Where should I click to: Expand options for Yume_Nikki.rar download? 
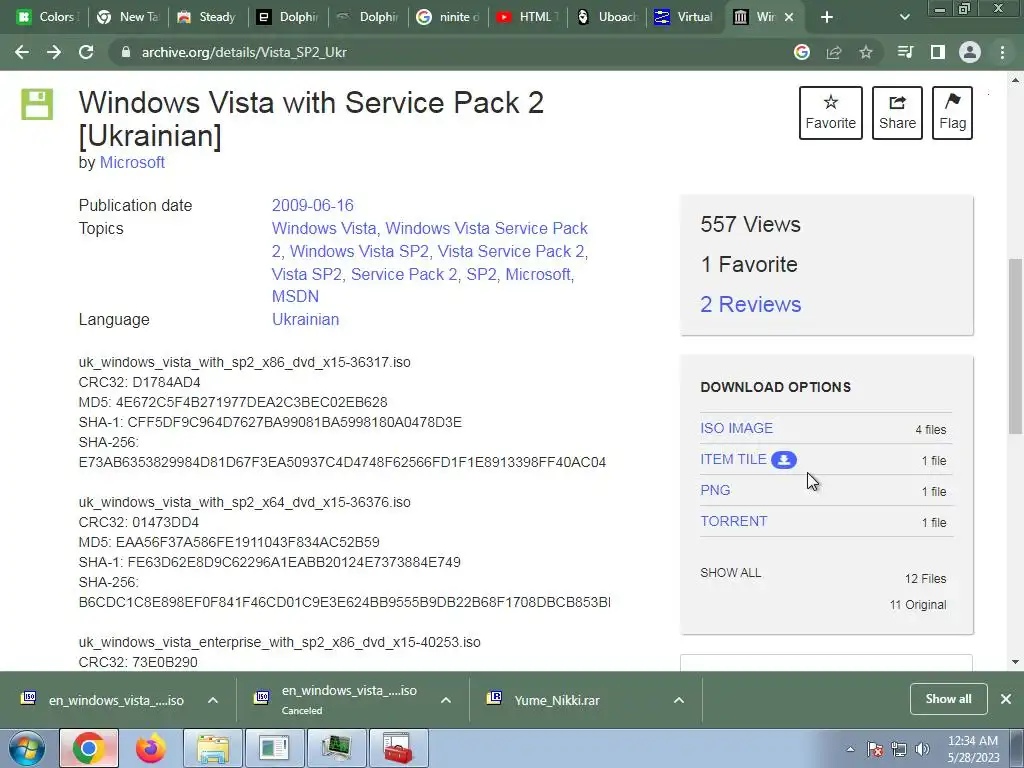tap(679, 700)
